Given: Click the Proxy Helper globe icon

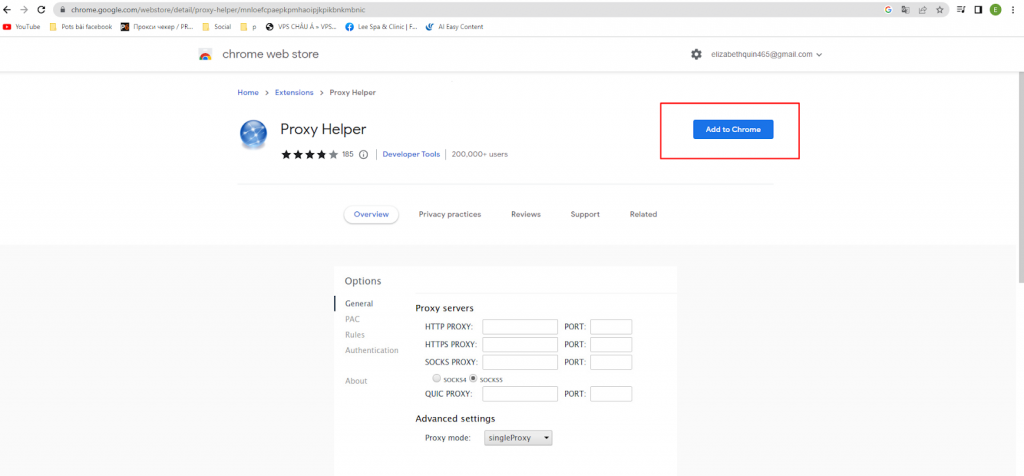Looking at the screenshot, I should 253,133.
